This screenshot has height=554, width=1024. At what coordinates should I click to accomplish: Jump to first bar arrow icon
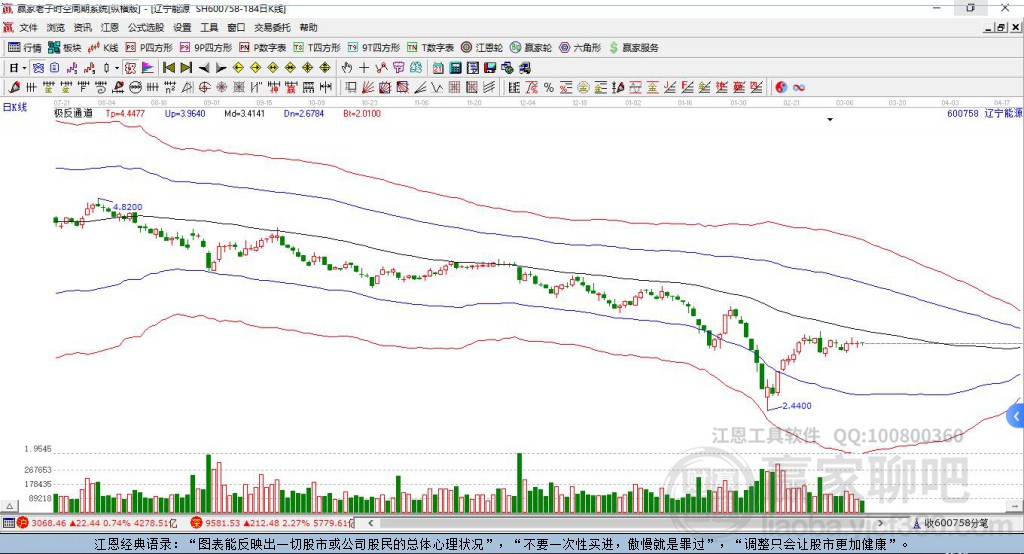(168, 67)
